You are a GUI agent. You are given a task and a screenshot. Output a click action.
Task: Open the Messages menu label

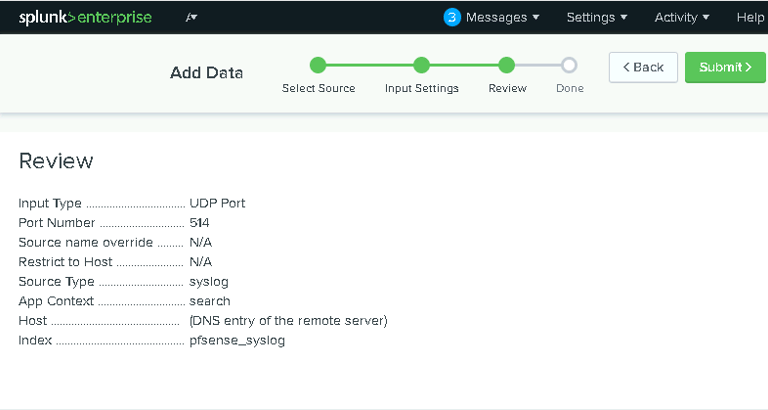(x=496, y=18)
